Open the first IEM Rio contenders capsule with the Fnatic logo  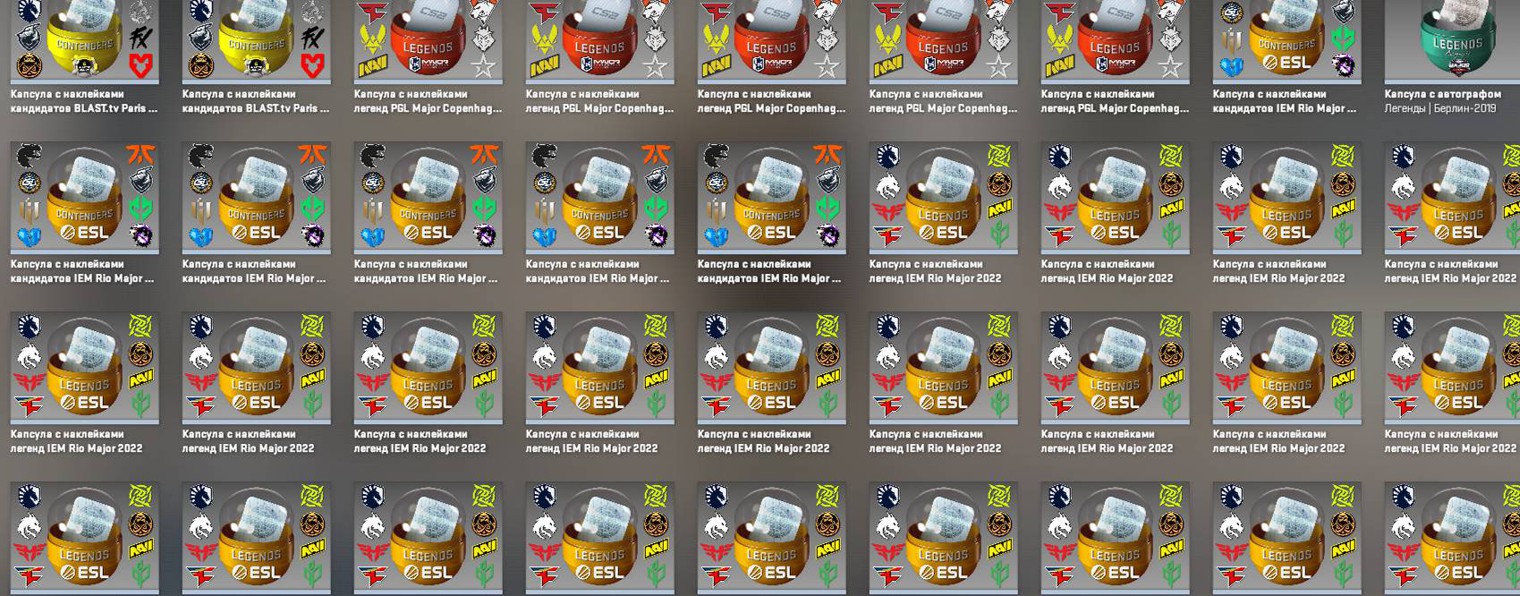coord(84,197)
